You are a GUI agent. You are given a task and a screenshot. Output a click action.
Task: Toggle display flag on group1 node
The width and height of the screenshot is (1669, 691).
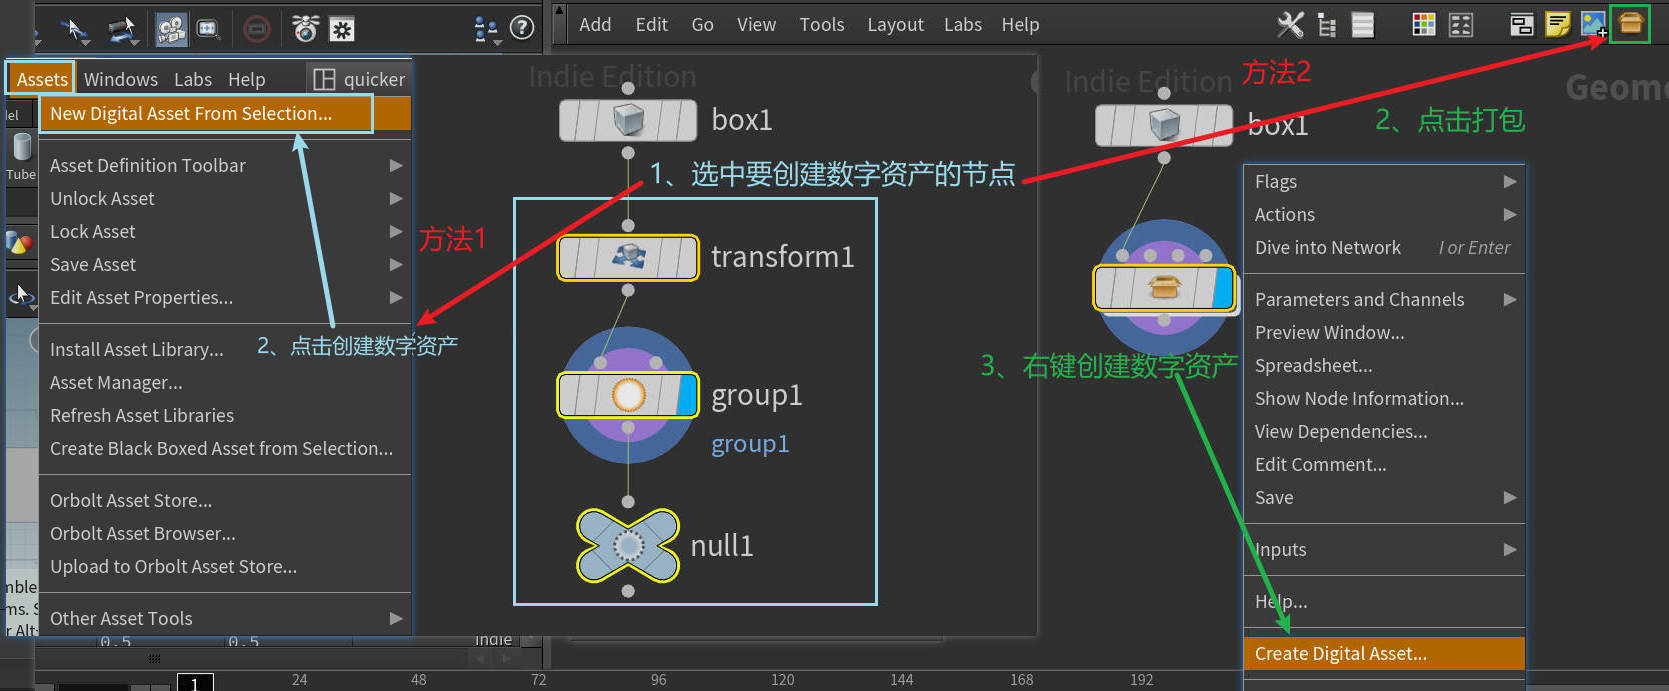(688, 395)
